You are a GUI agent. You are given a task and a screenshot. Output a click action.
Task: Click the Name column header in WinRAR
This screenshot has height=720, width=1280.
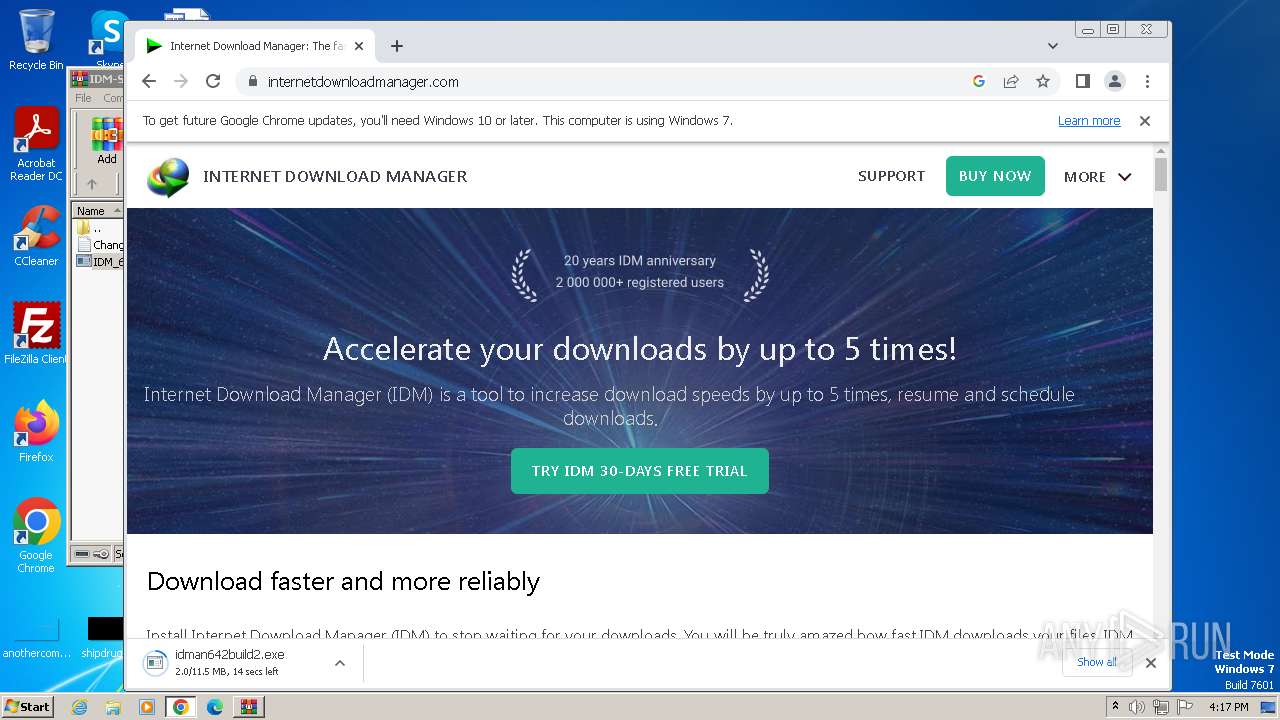tap(98, 211)
